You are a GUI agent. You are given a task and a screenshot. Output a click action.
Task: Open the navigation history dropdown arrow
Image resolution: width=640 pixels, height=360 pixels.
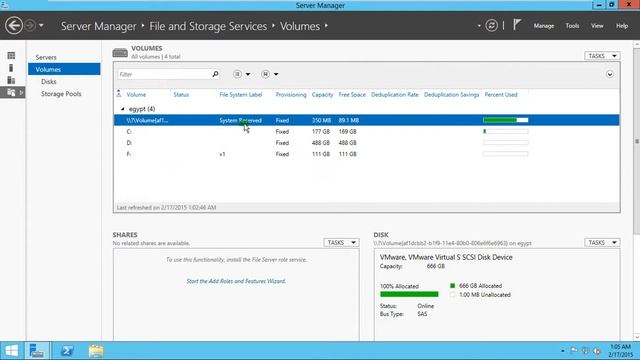click(41, 26)
